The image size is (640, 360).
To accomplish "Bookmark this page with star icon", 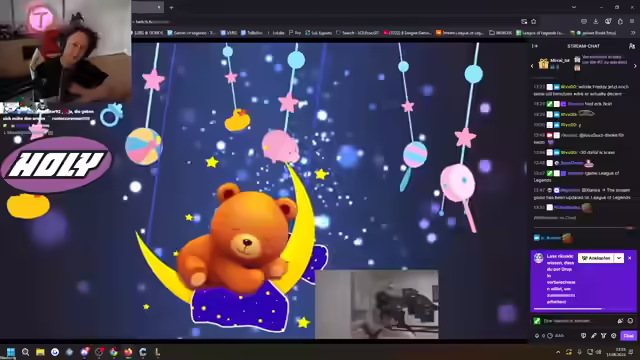I will [533, 22].
